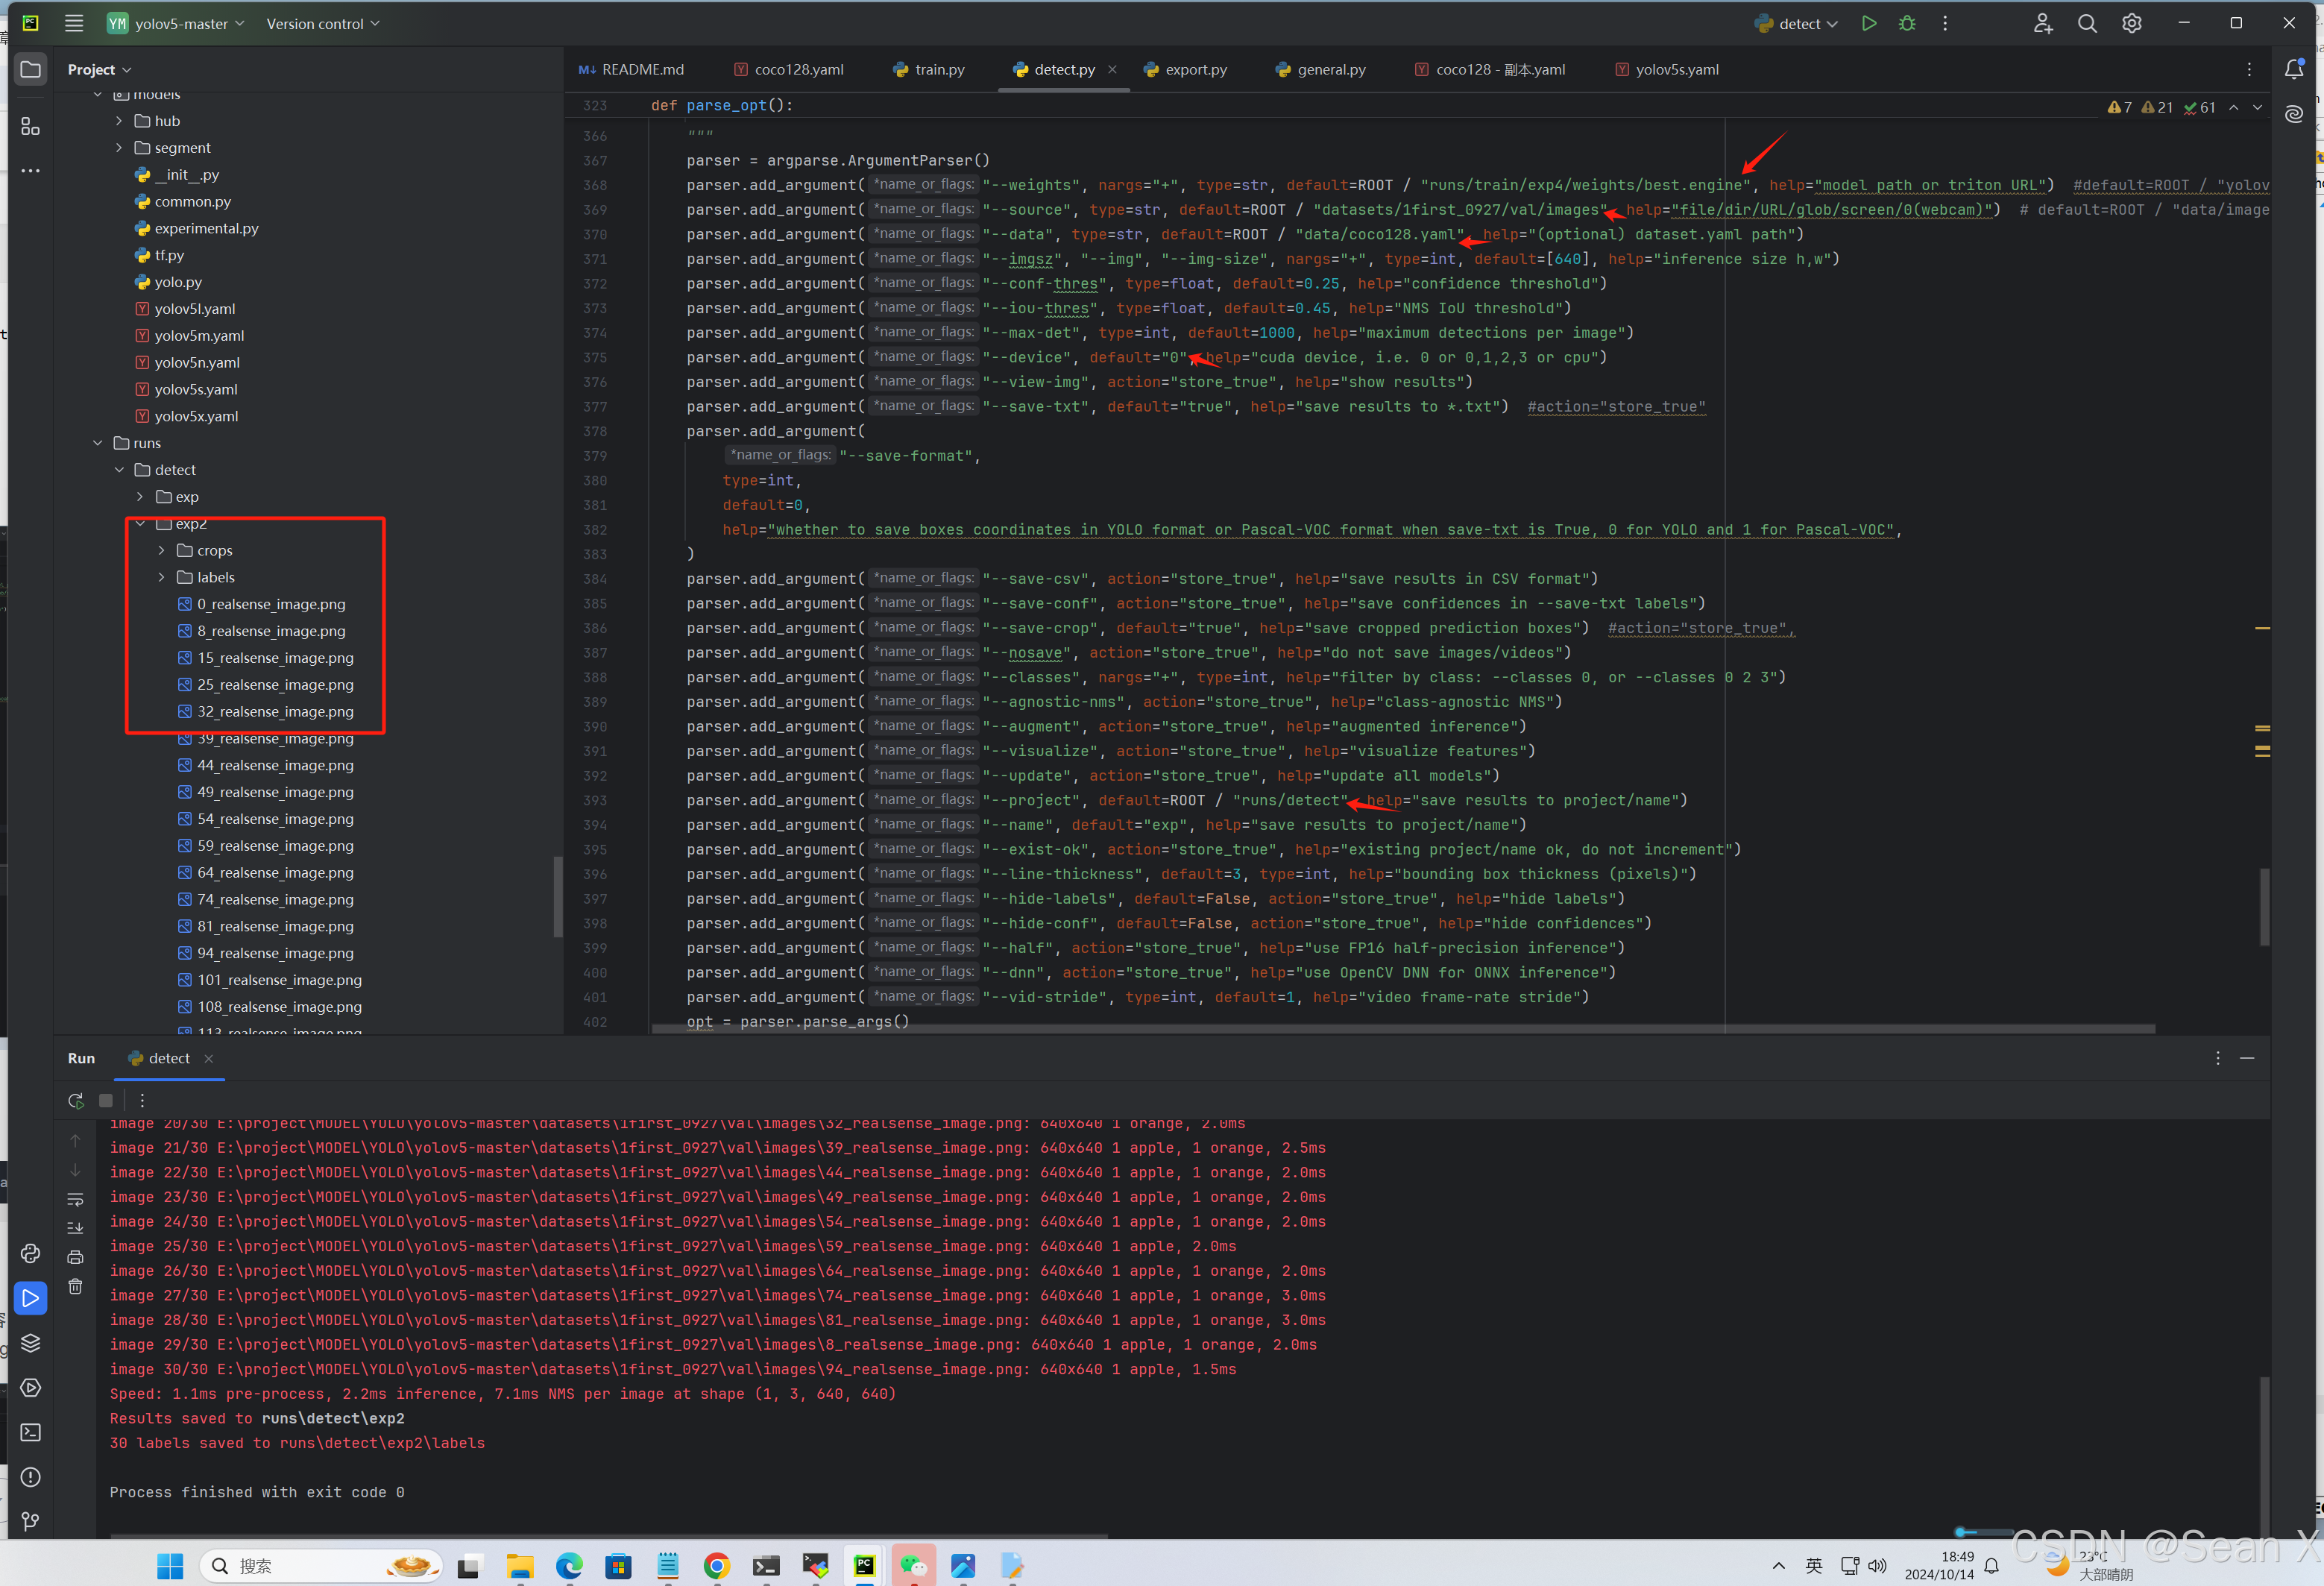Open the Git tool window
This screenshot has width=2324, height=1586.
(31, 1522)
